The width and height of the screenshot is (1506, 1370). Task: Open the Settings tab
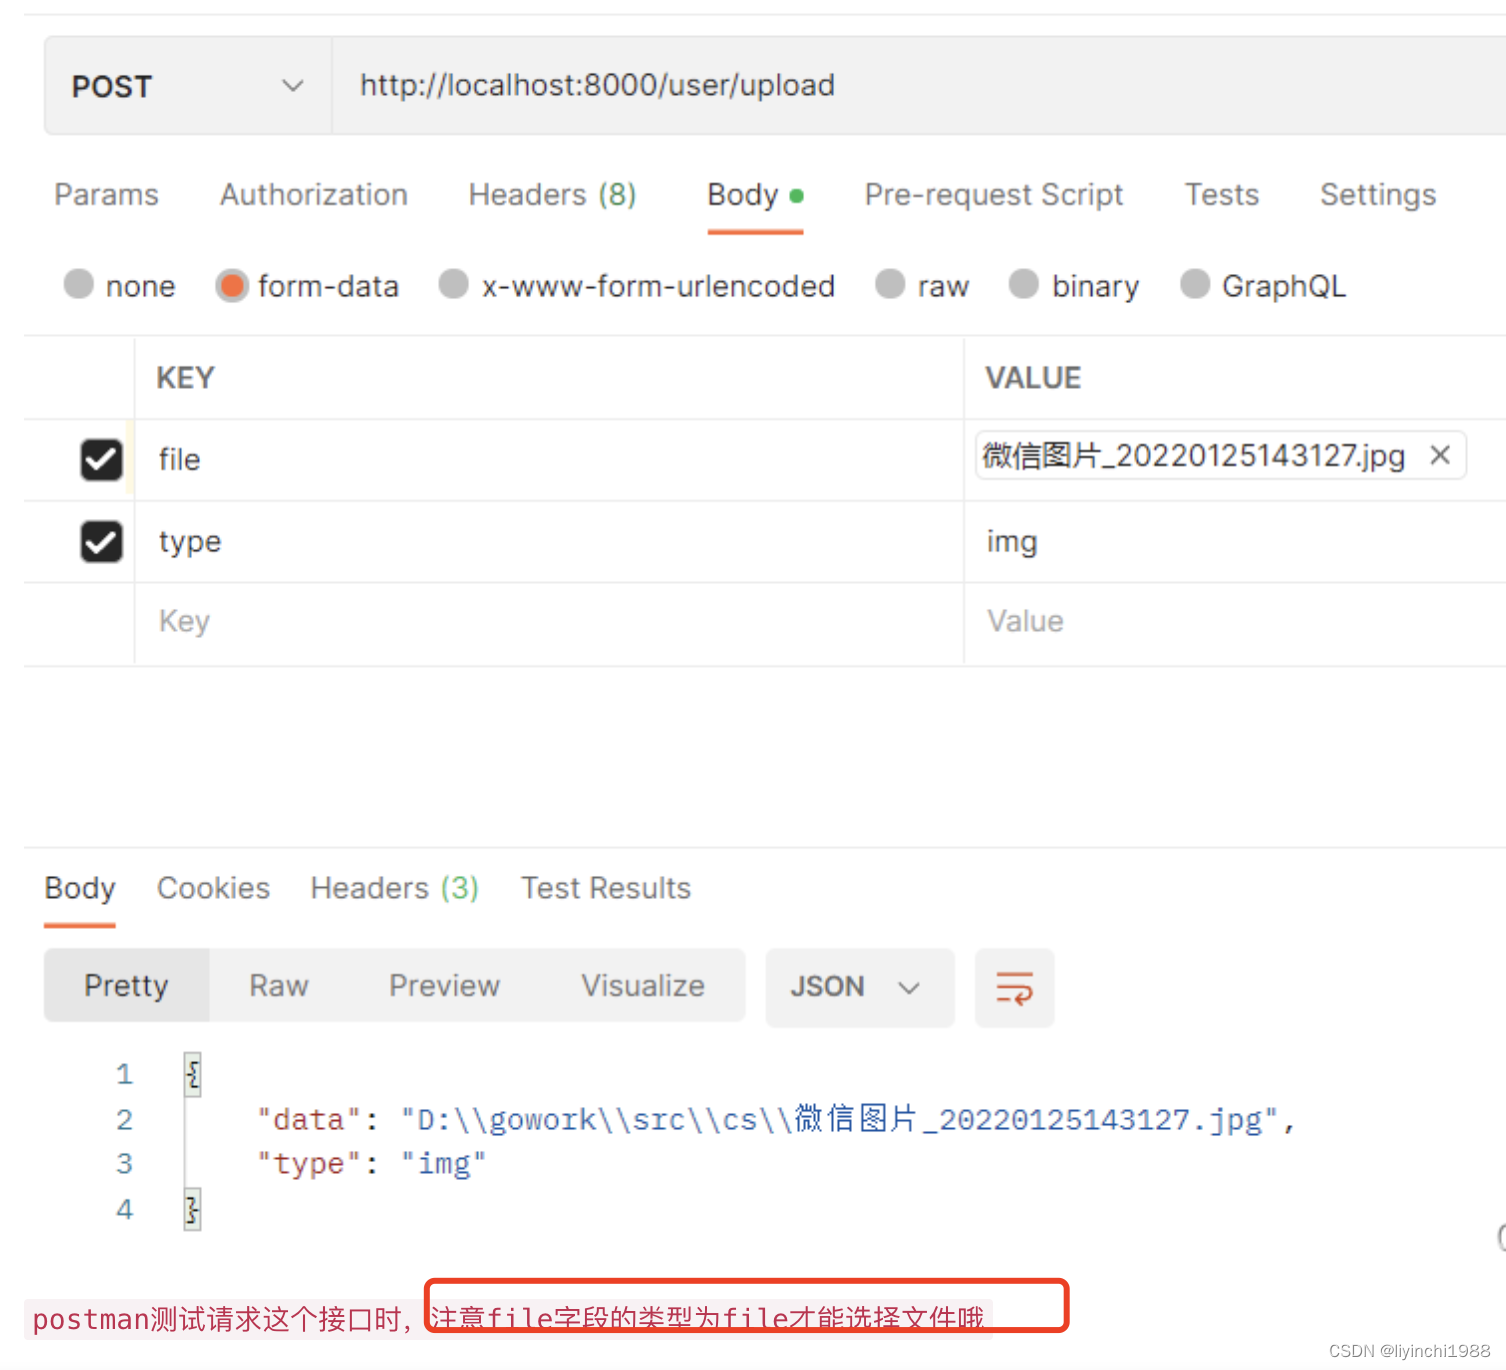(1378, 194)
